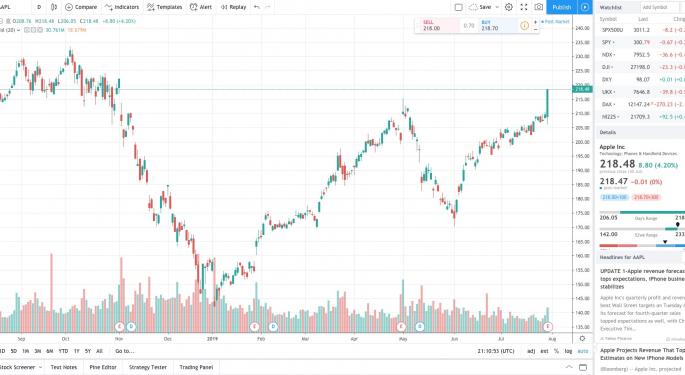
Task: Toggle the percent scale option
Action: pyautogui.click(x=556, y=351)
